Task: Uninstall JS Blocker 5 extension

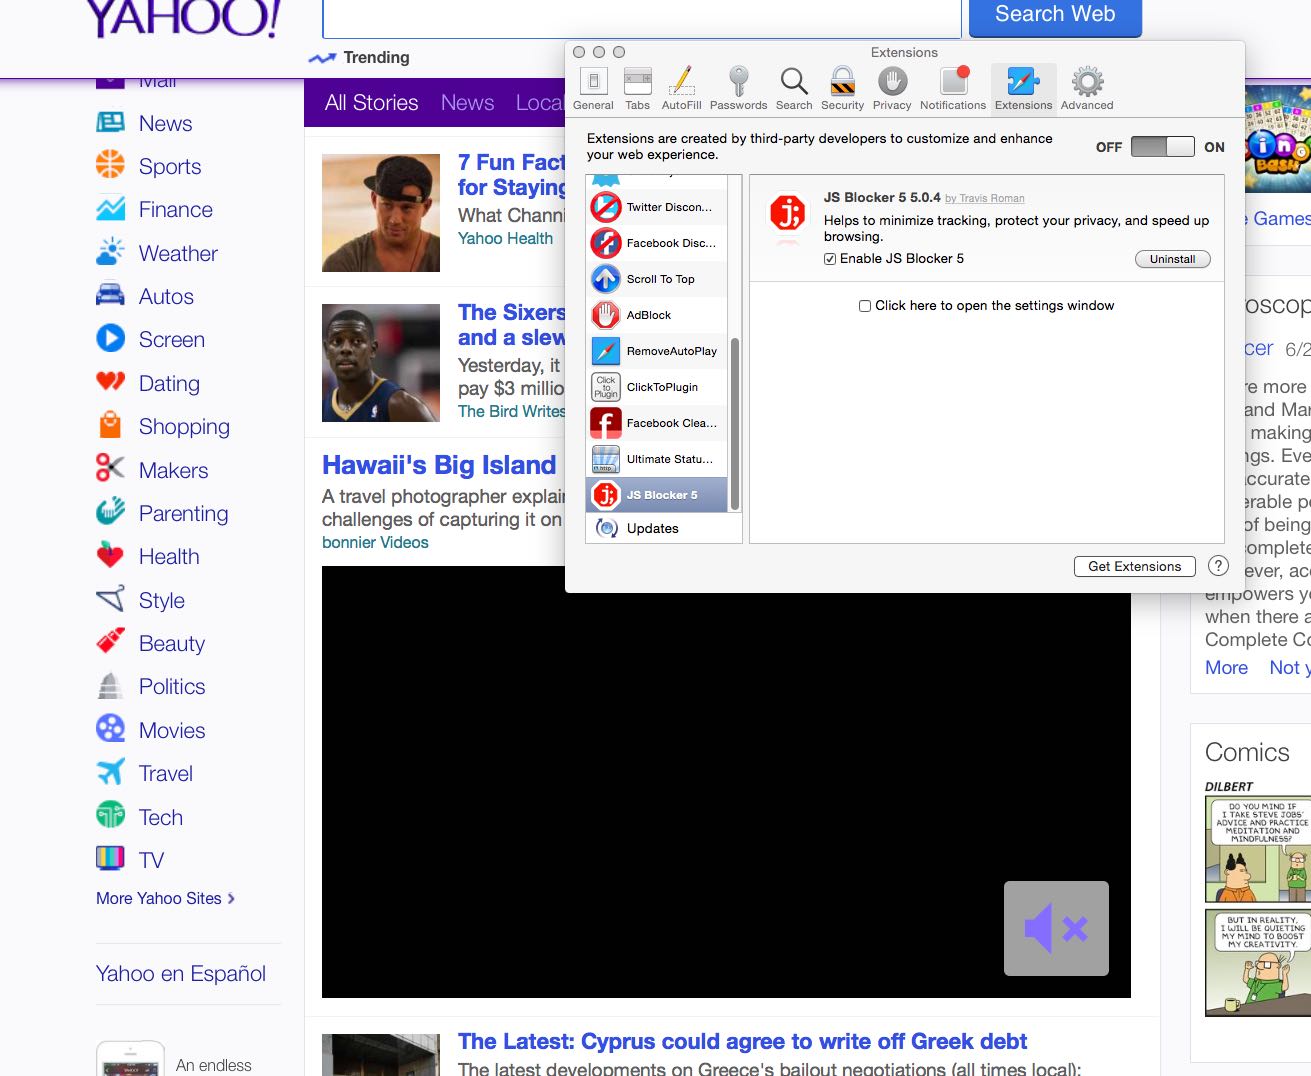Action: pyautogui.click(x=1172, y=259)
